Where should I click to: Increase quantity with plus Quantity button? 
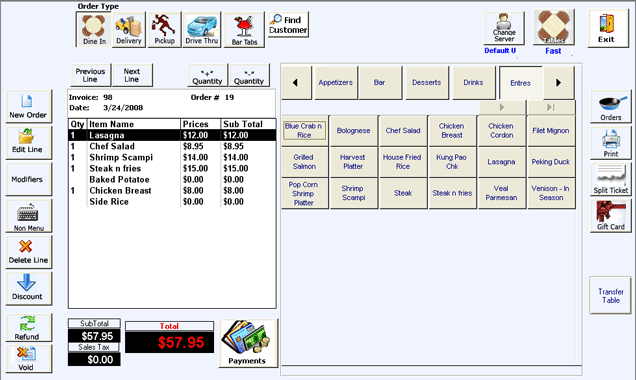tap(208, 75)
